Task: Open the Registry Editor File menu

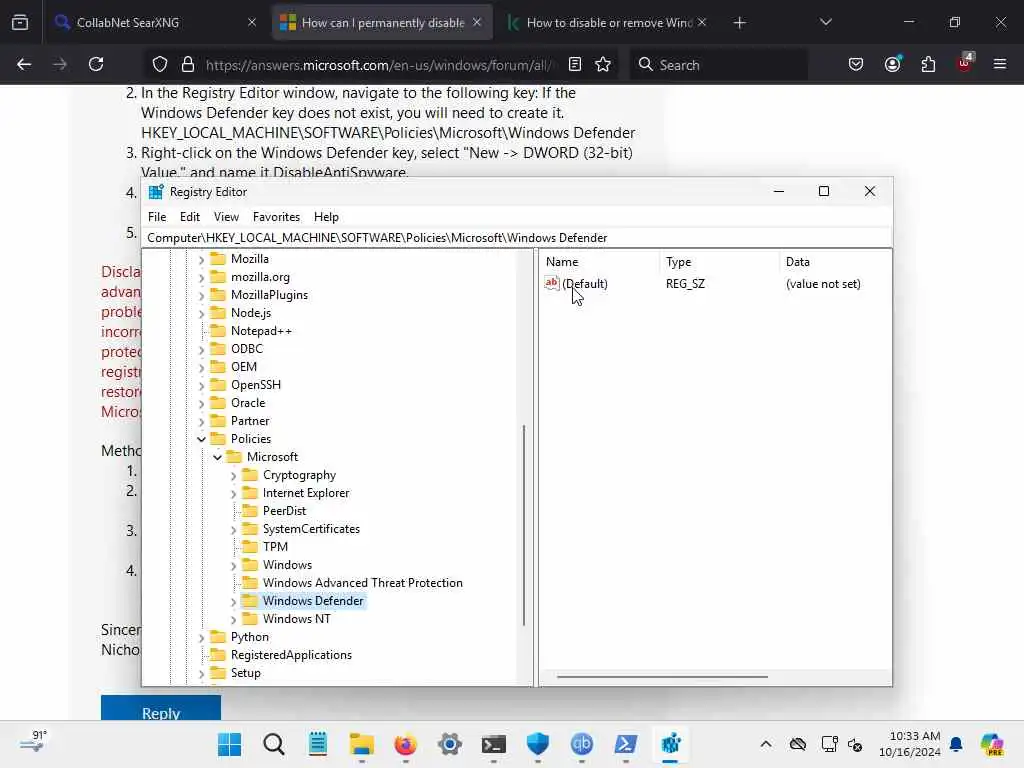Action: (157, 217)
